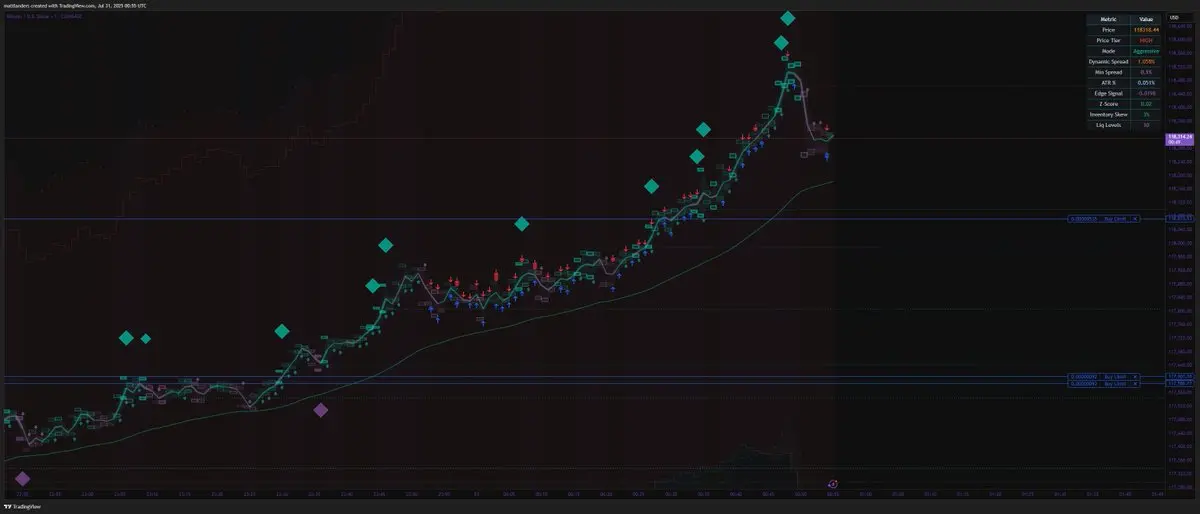
Task: Close the lower-priced 0.00000092 Buy Limit order
Action: (x=1134, y=383)
